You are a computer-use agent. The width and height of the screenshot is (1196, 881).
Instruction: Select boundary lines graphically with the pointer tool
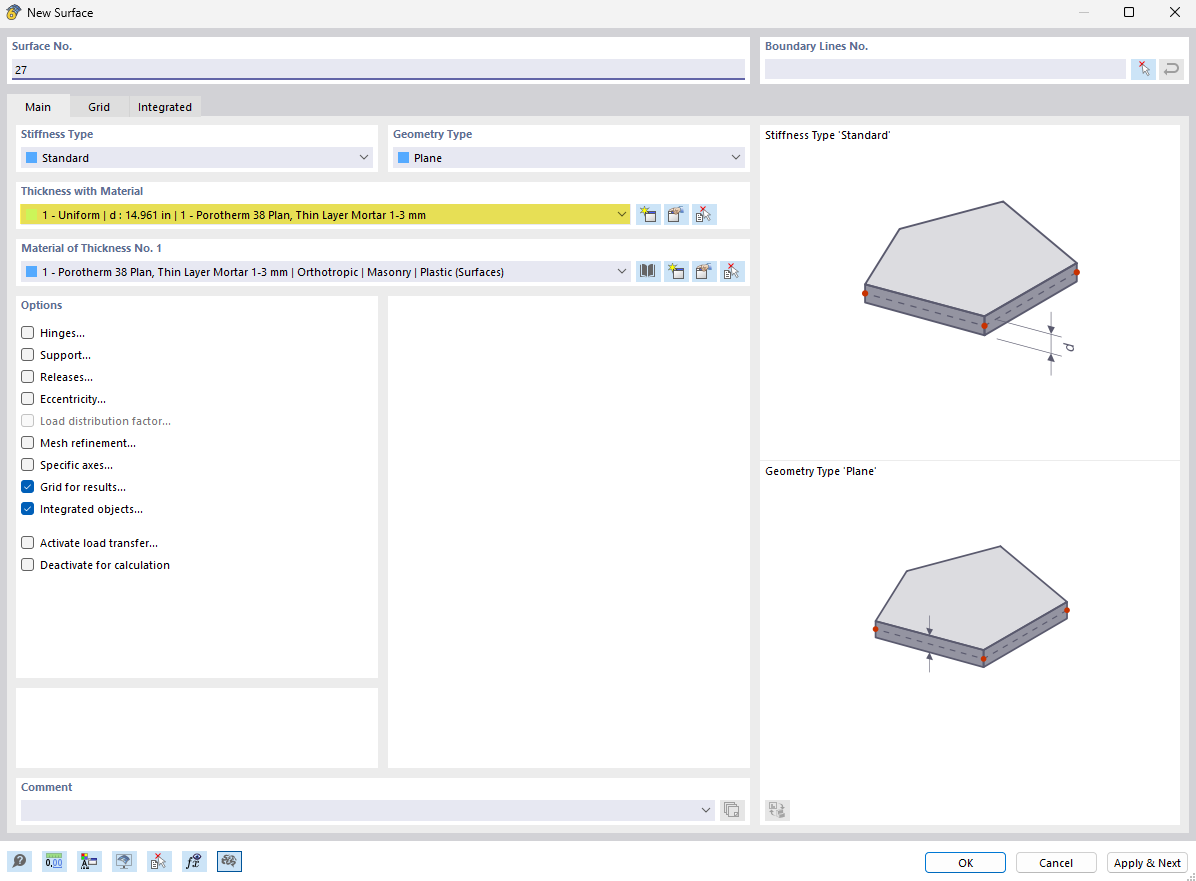(1143, 68)
